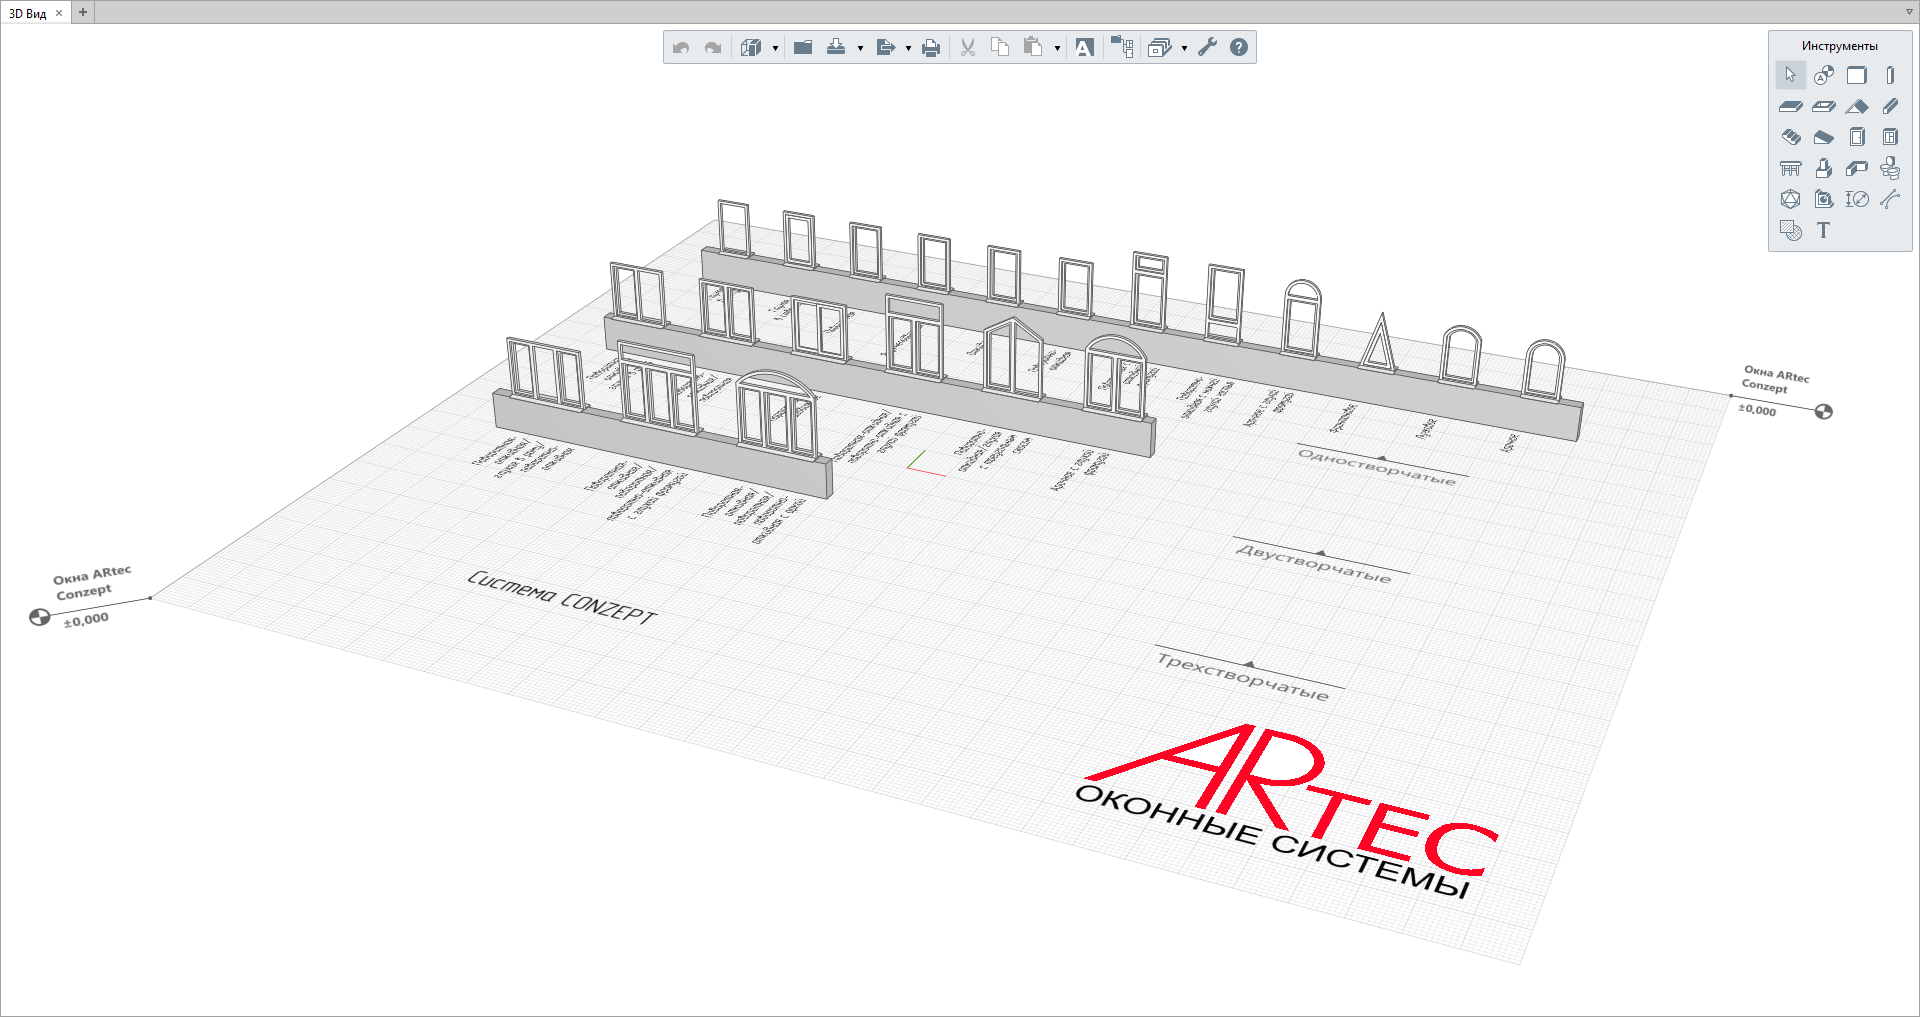The image size is (1920, 1017).
Task: Select the polyhedron Element tool
Action: (x=1791, y=199)
